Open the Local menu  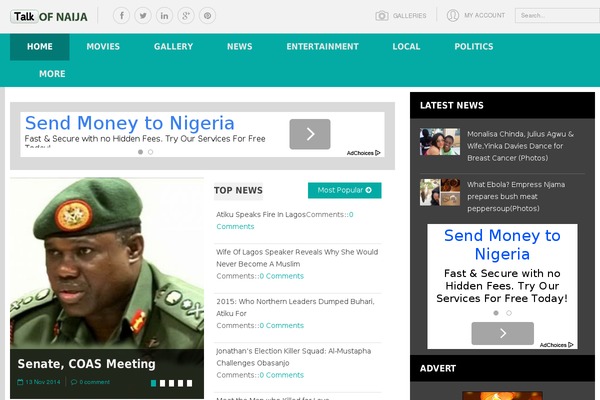(406, 47)
